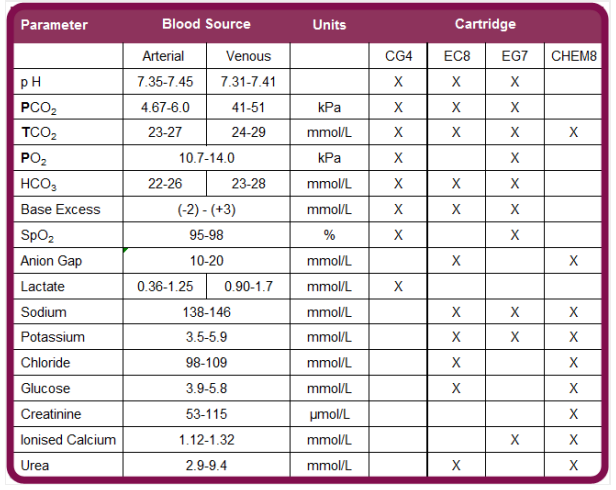
Task: Click the Blood Source column header
Action: tap(206, 24)
